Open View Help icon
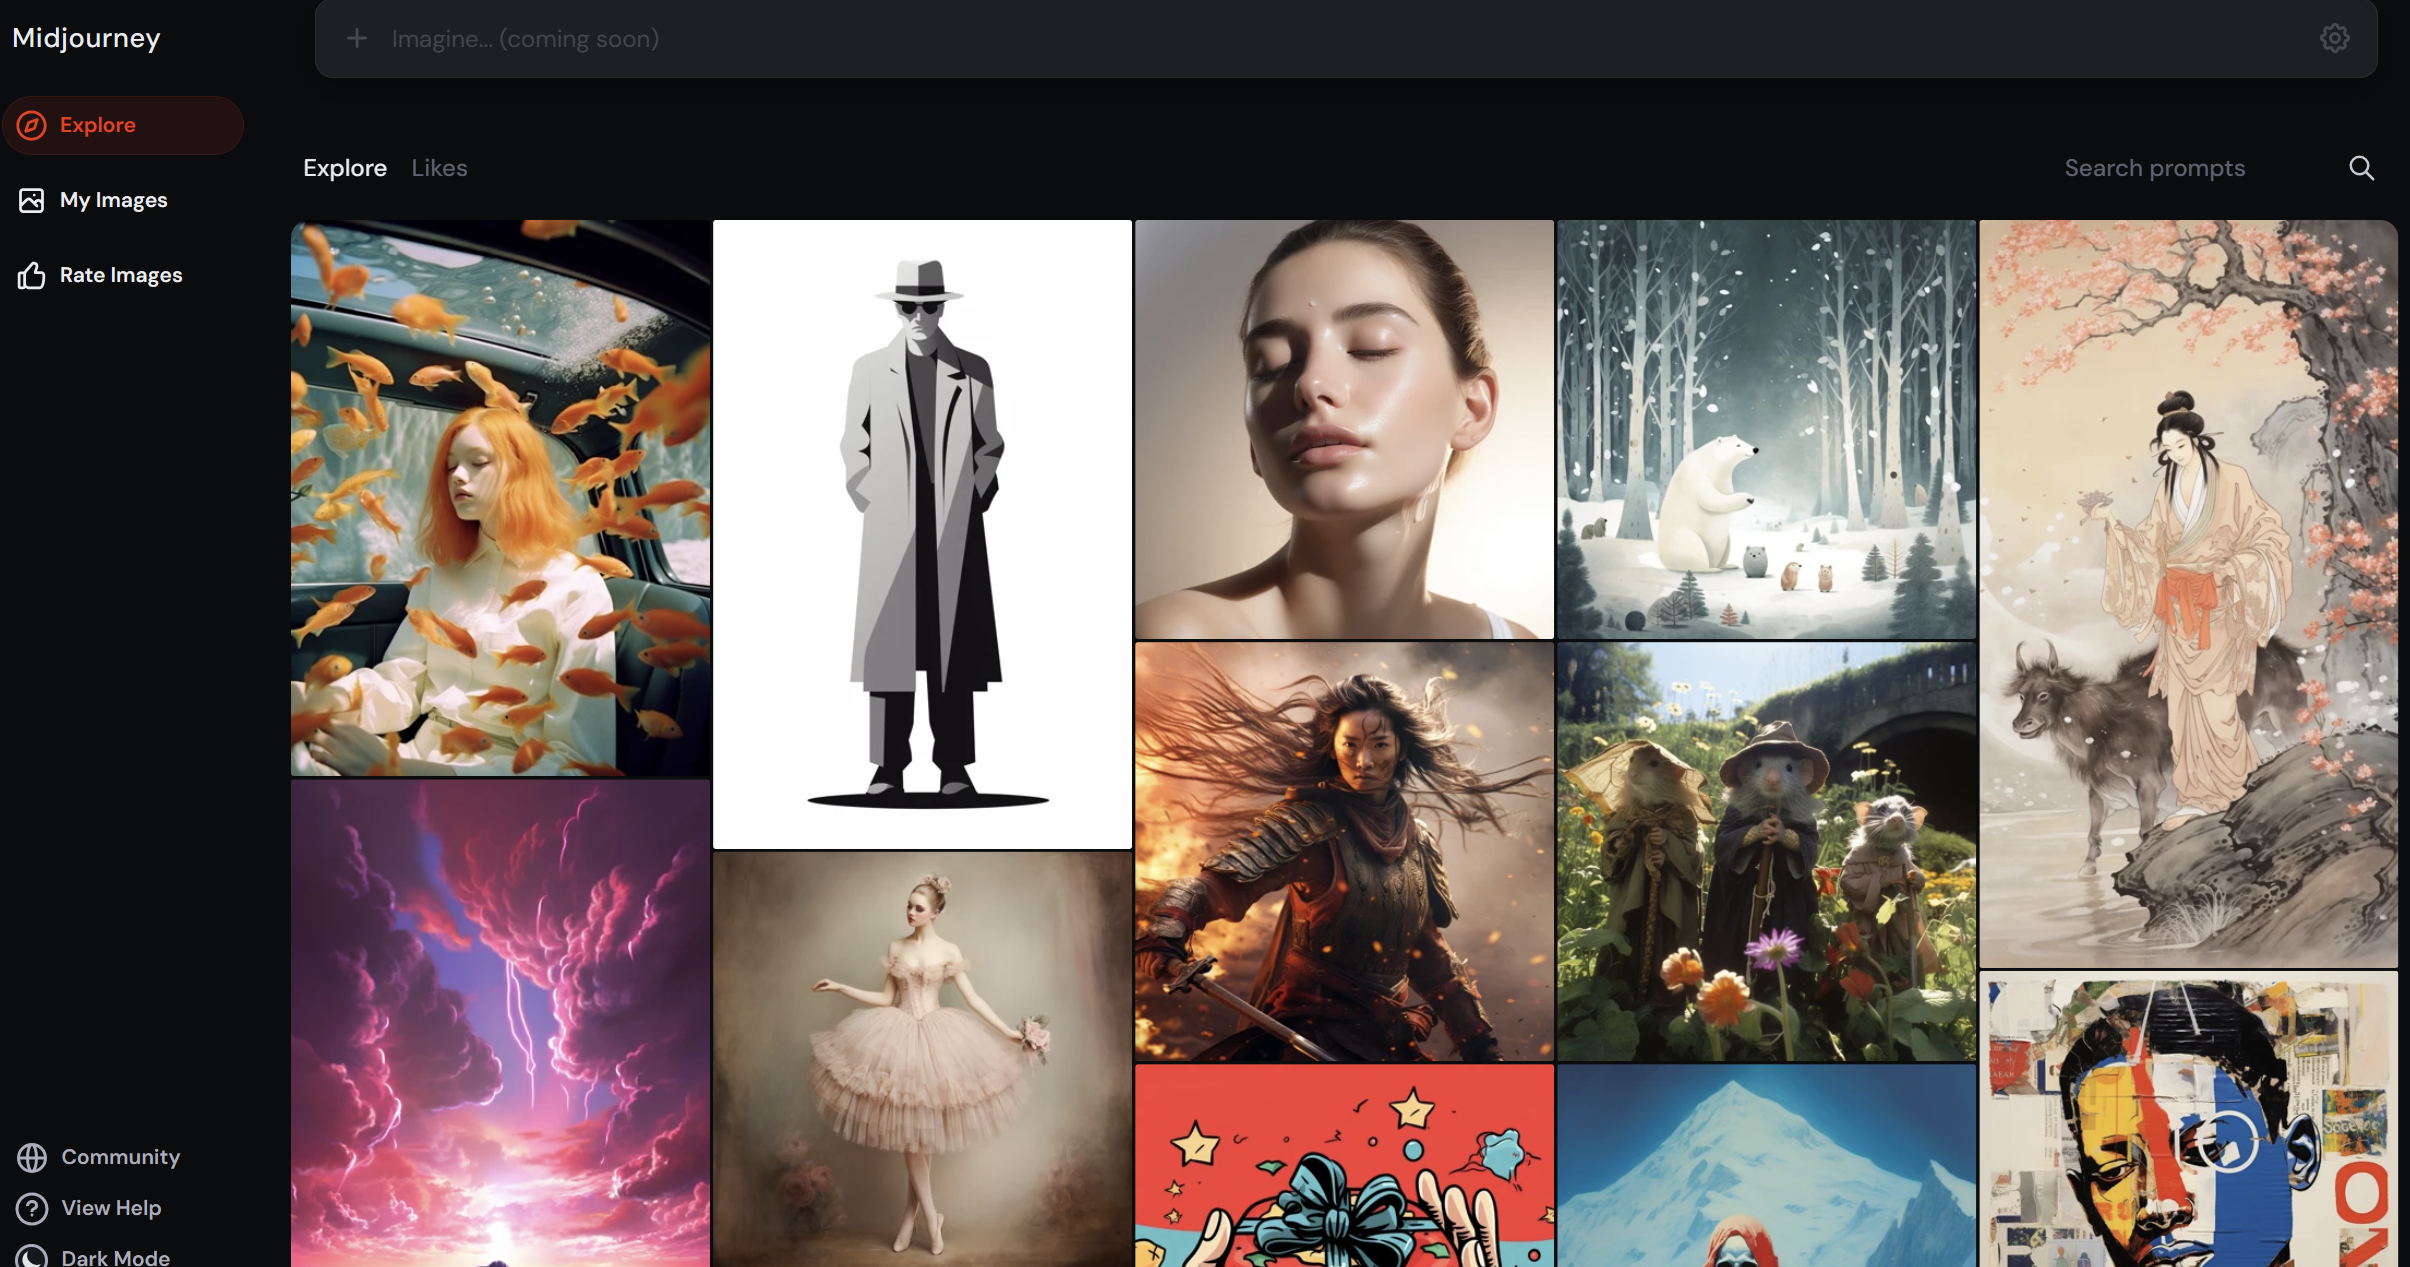The height and width of the screenshot is (1267, 2410). tap(32, 1206)
